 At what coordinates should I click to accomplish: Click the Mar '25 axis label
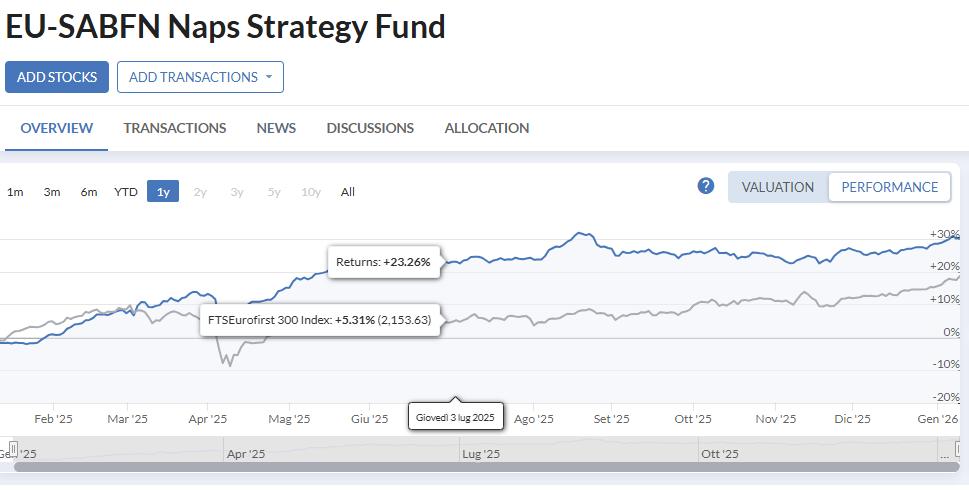(x=127, y=419)
